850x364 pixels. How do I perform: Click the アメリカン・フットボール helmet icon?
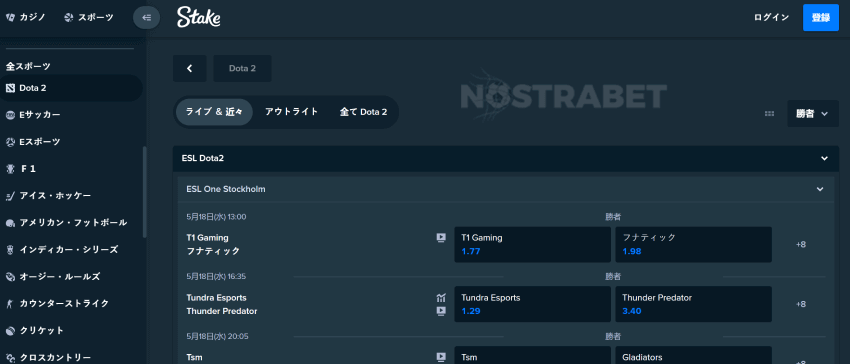click(x=10, y=223)
